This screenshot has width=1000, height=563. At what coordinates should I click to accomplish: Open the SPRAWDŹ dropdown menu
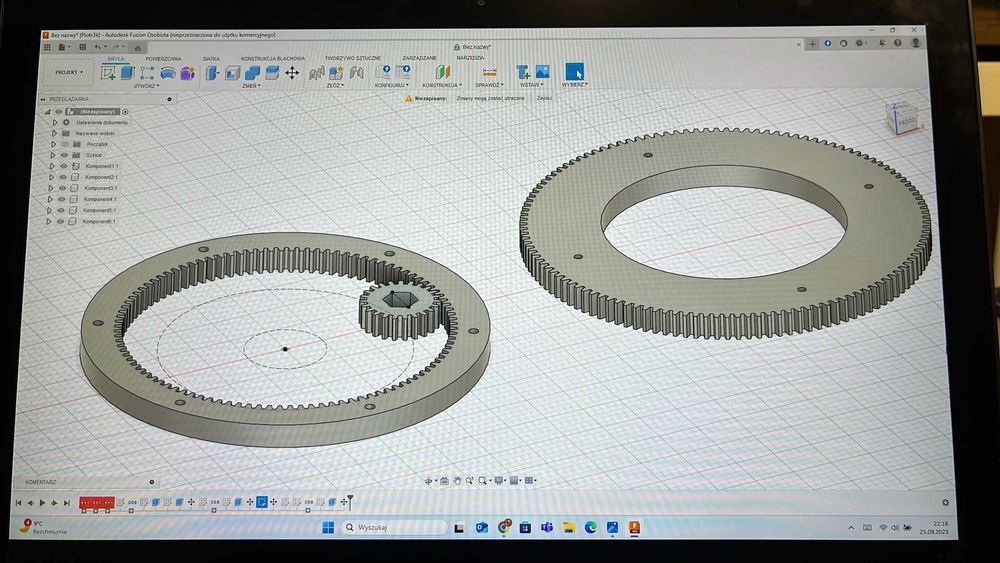489,85
